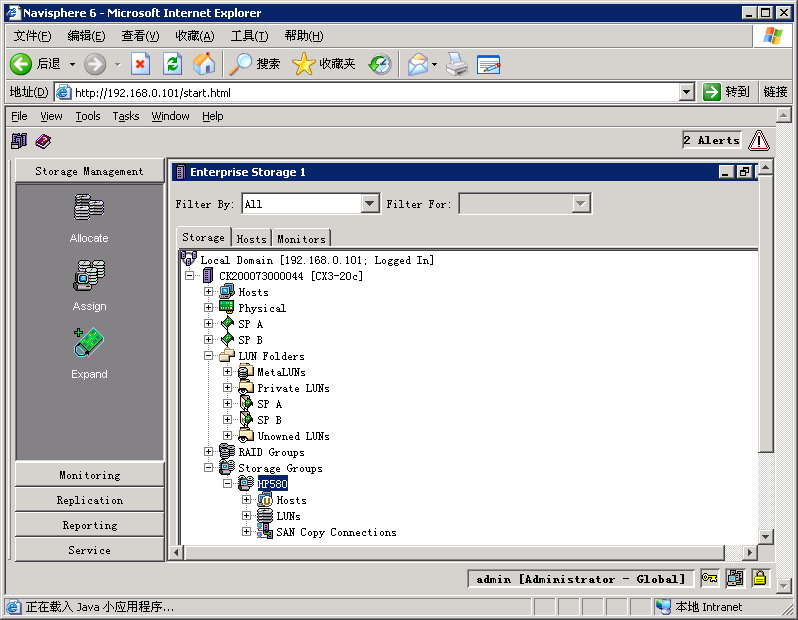
Task: Click the alert warning triangle icon
Action: point(759,140)
